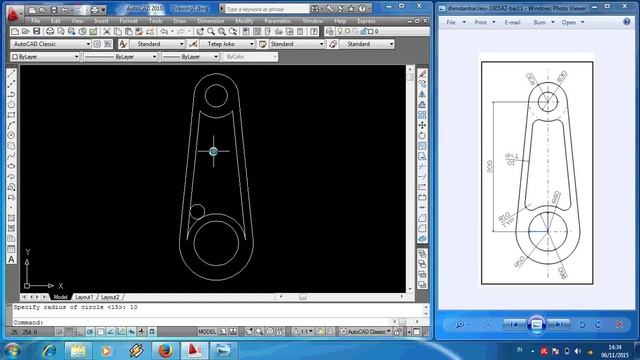Toggle Object Snap Tracking in status bar
Viewport: 640px width, 360px height.
coord(111,332)
